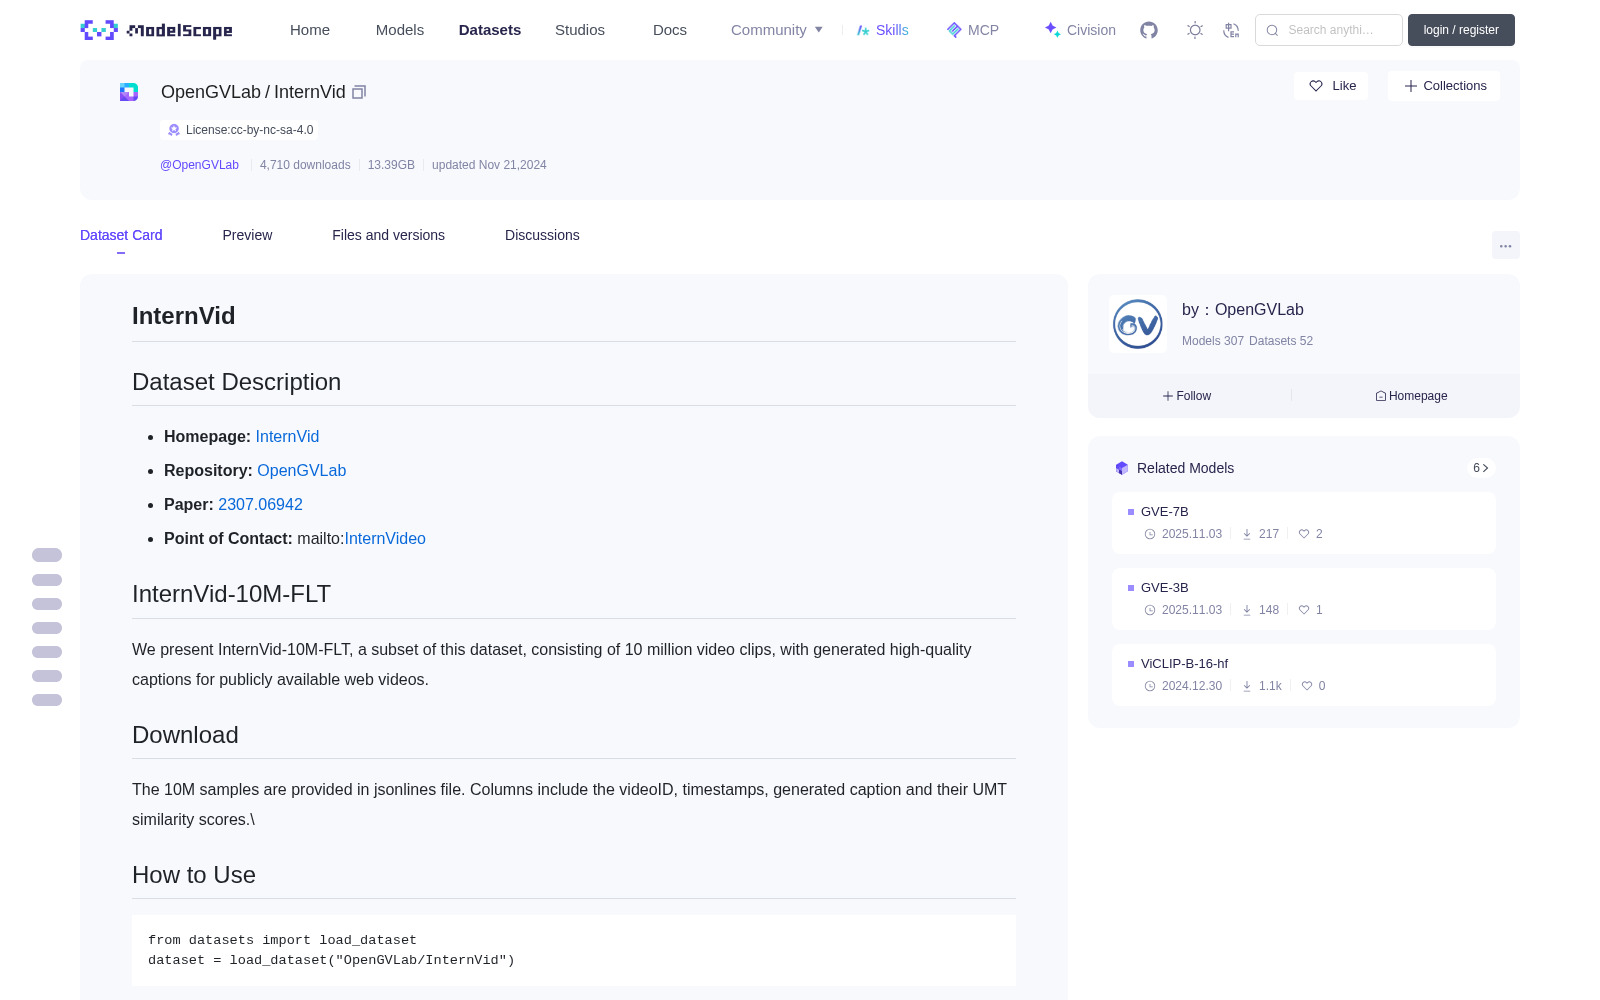Open the Studios navigation item
The image size is (1600, 1000).
[580, 30]
